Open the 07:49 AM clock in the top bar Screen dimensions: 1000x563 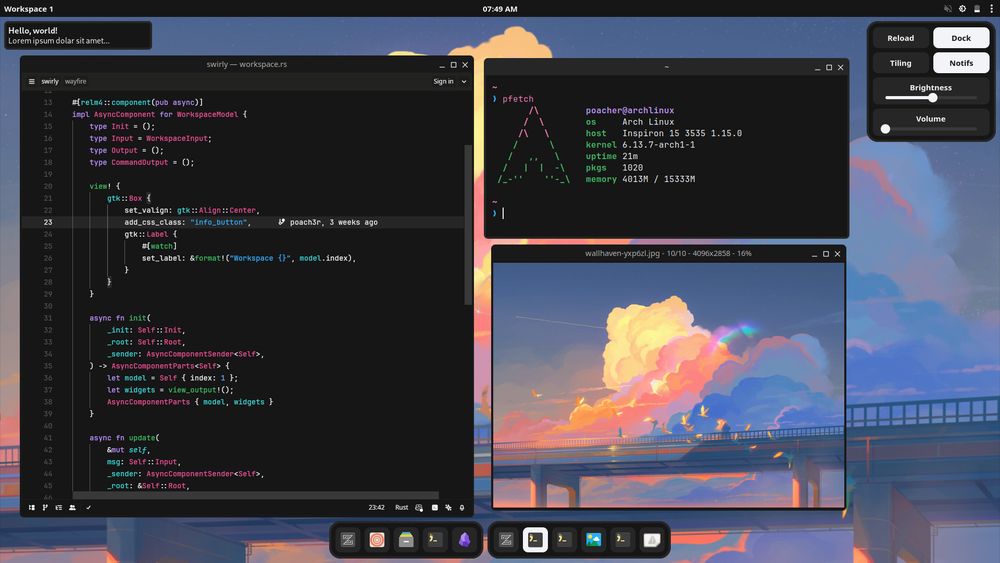coord(500,9)
